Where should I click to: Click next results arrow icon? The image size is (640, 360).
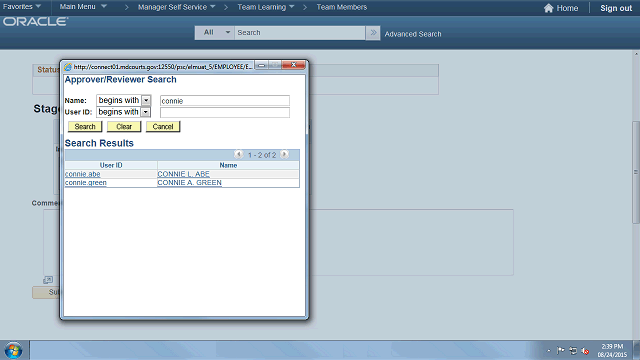pos(284,155)
